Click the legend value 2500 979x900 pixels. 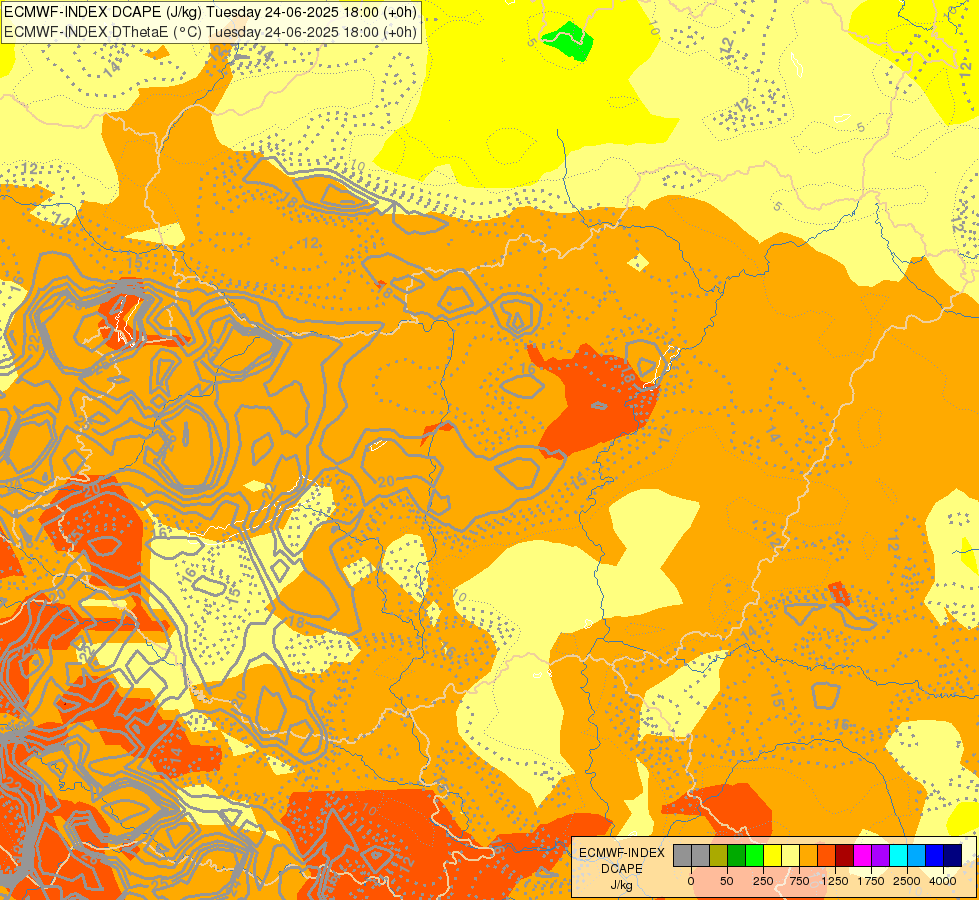tap(907, 881)
